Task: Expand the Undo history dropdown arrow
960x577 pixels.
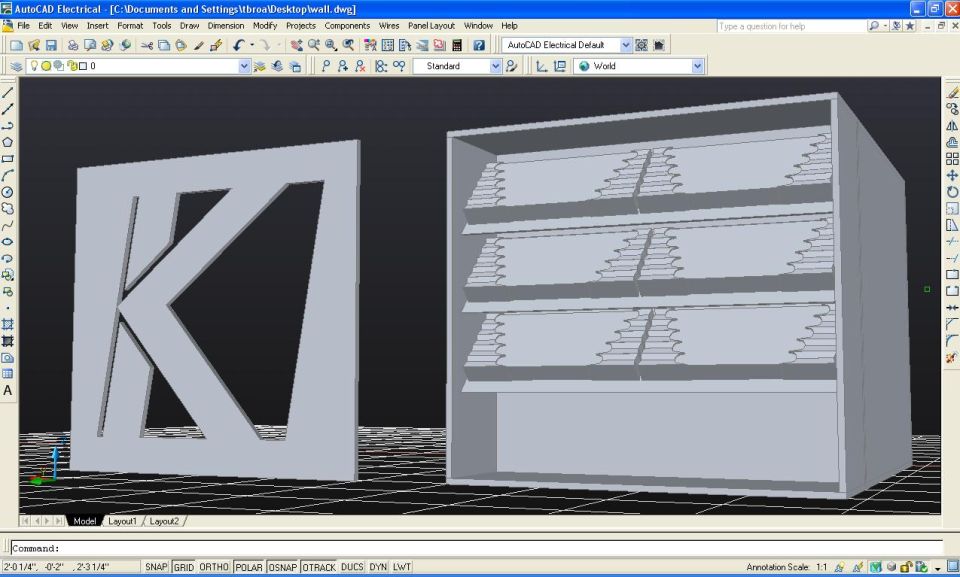Action: pyautogui.click(x=252, y=45)
